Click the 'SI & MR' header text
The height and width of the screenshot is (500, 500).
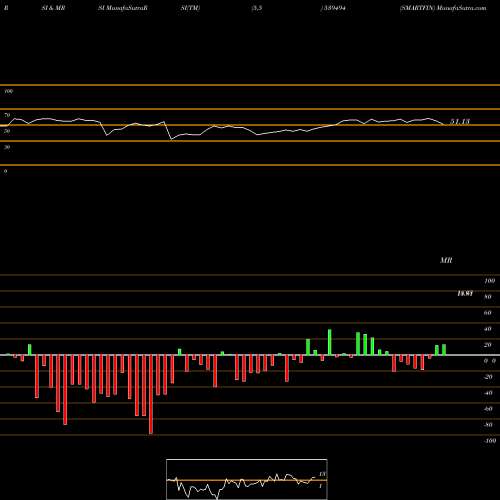[x=53, y=8]
